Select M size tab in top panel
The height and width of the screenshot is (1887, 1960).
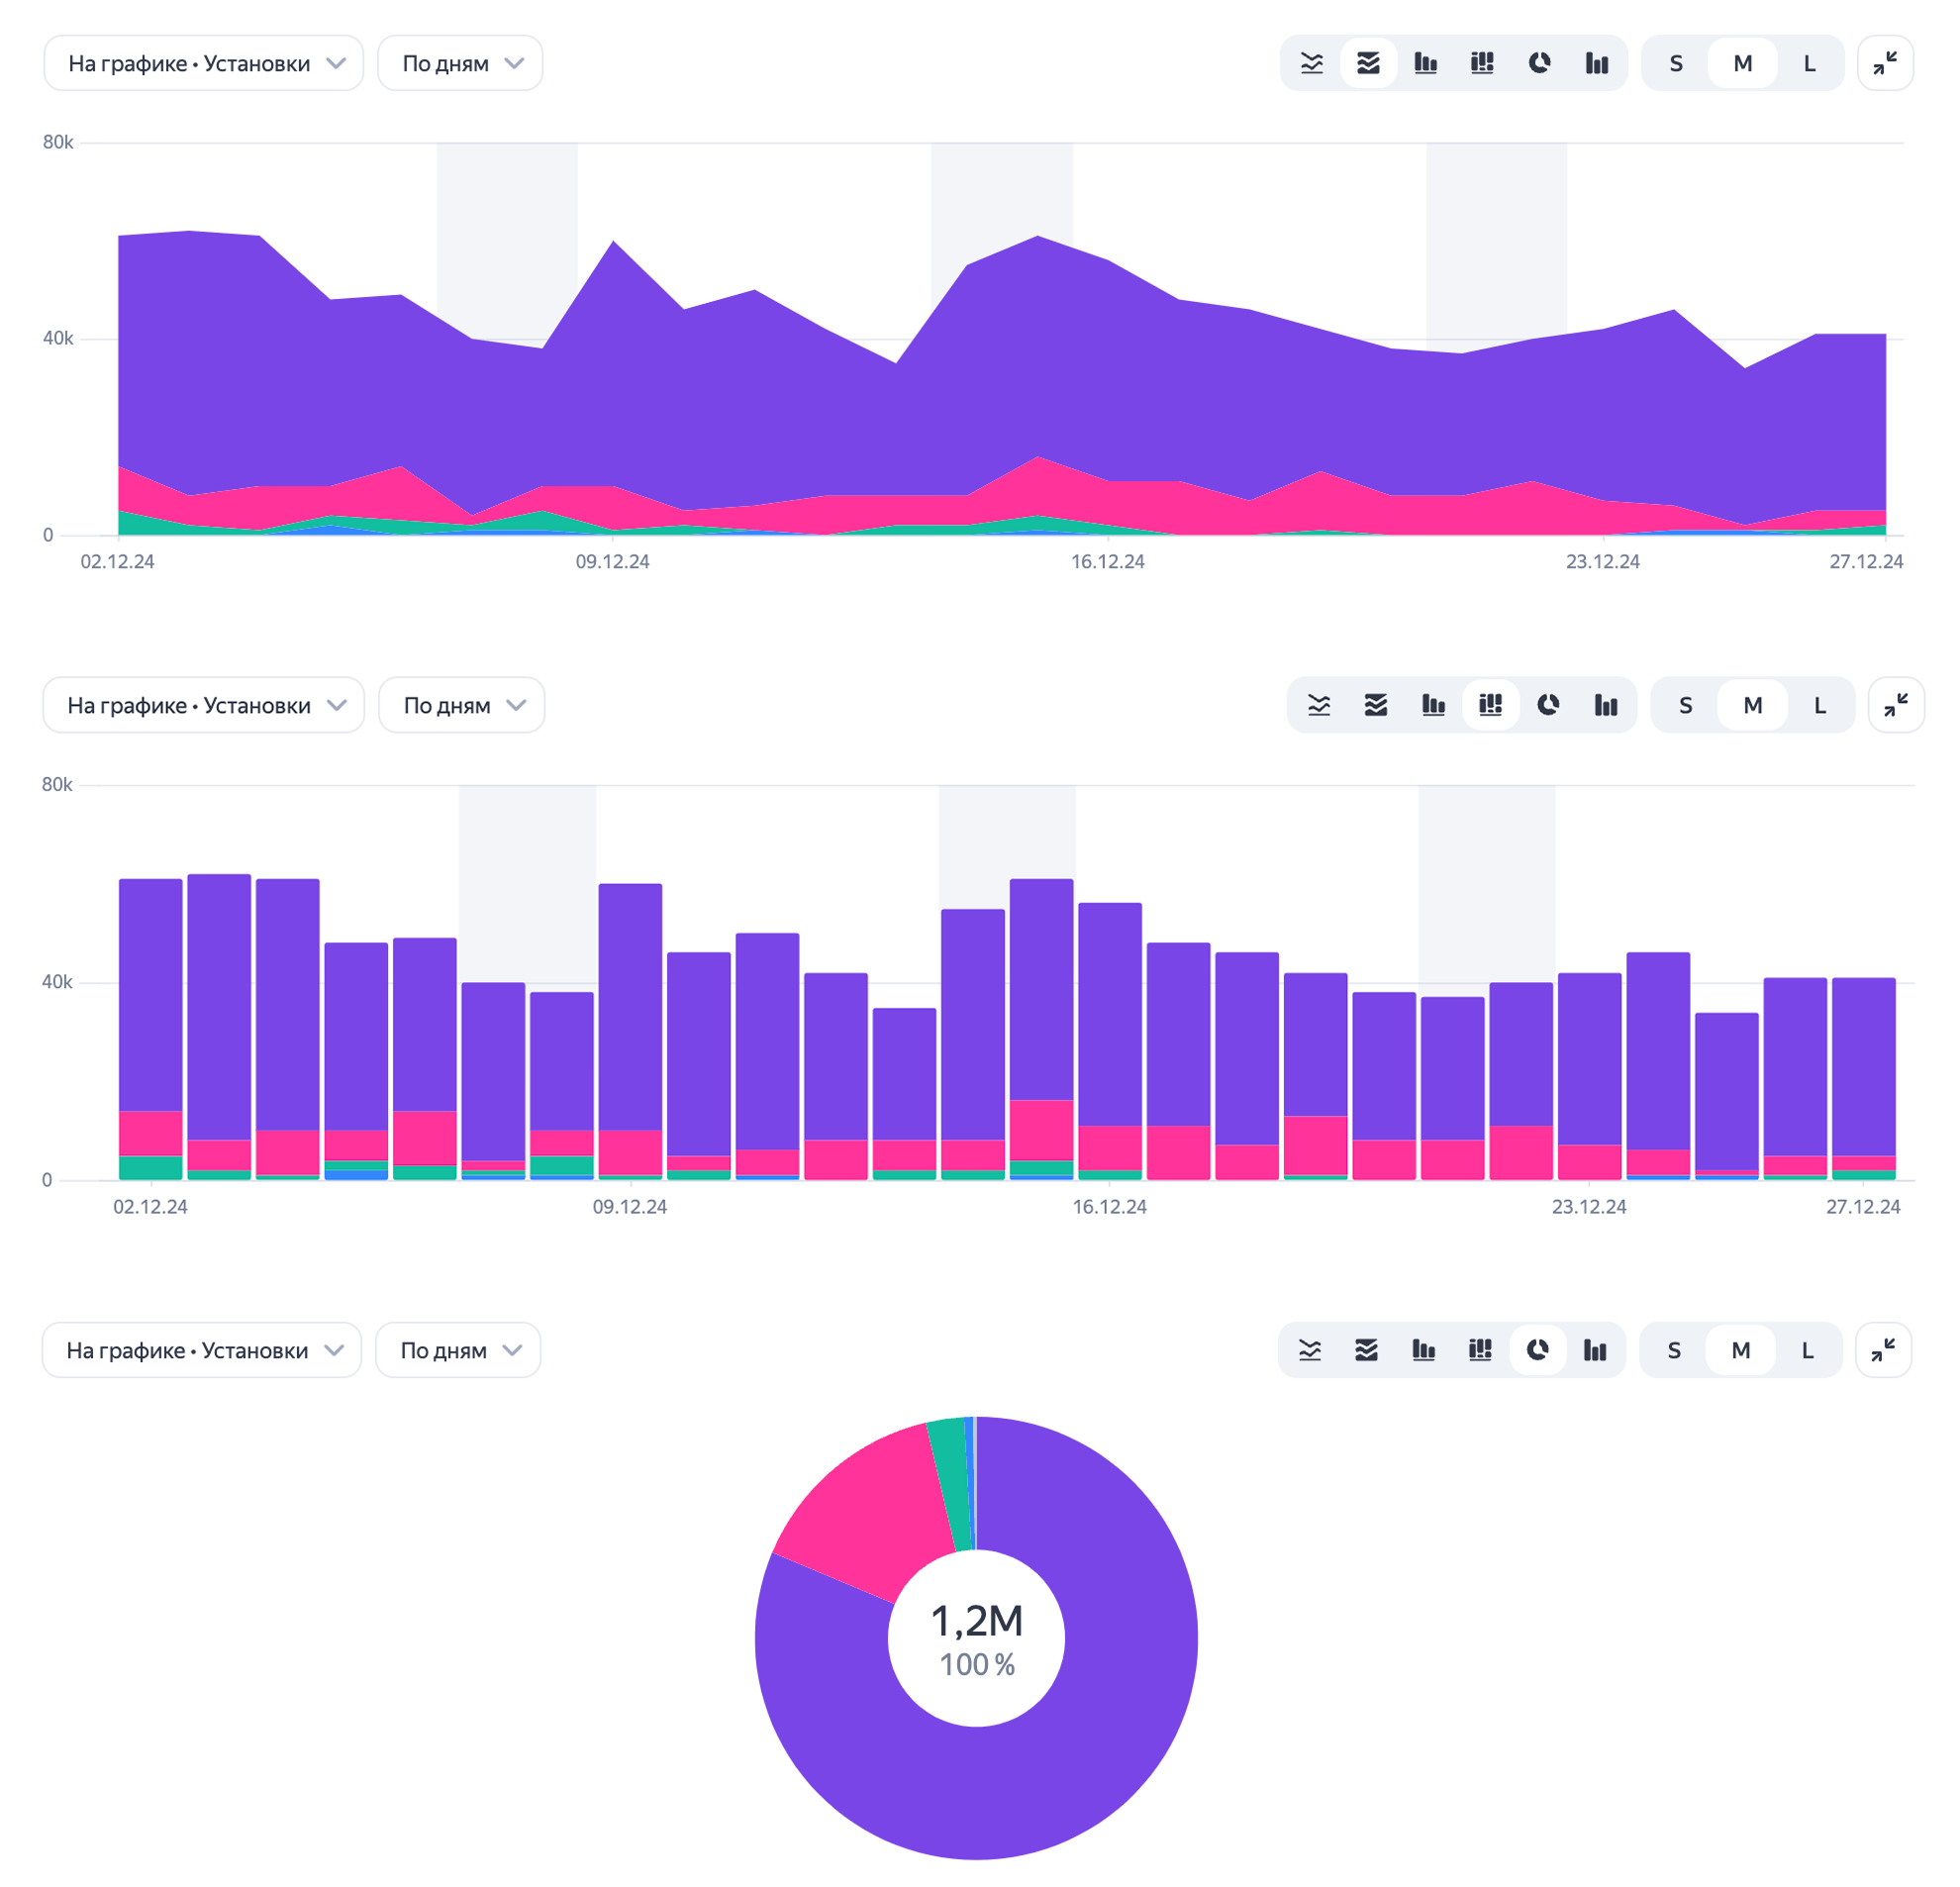(1742, 63)
